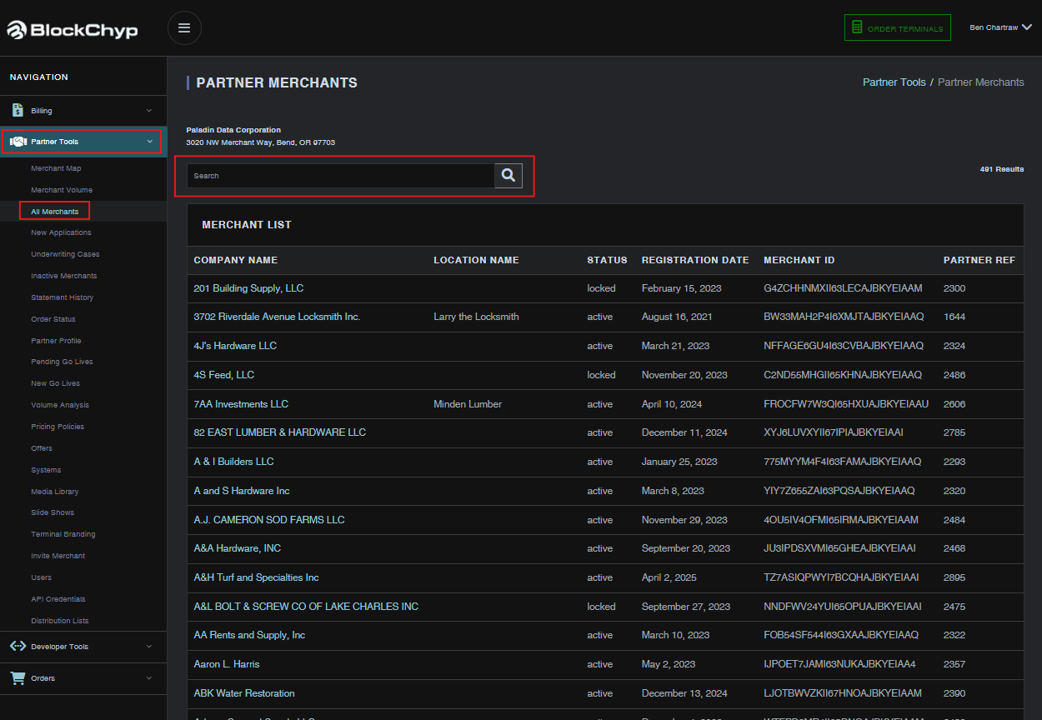The width and height of the screenshot is (1042, 720).
Task: Open New Go Lives in sidebar
Action: [55, 384]
